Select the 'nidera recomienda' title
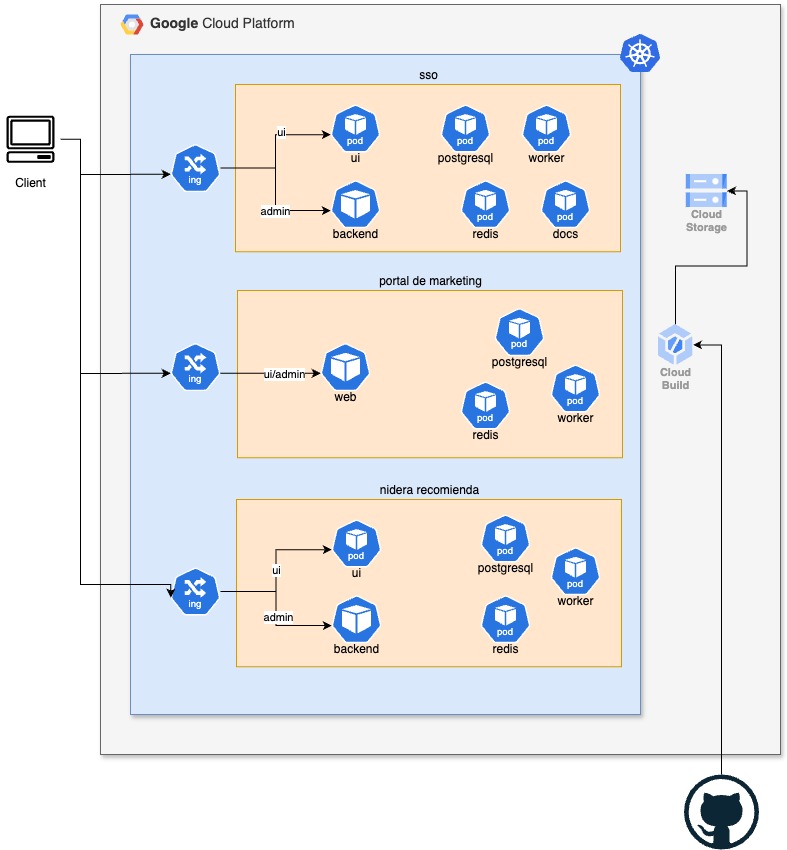787x850 pixels. click(x=429, y=490)
